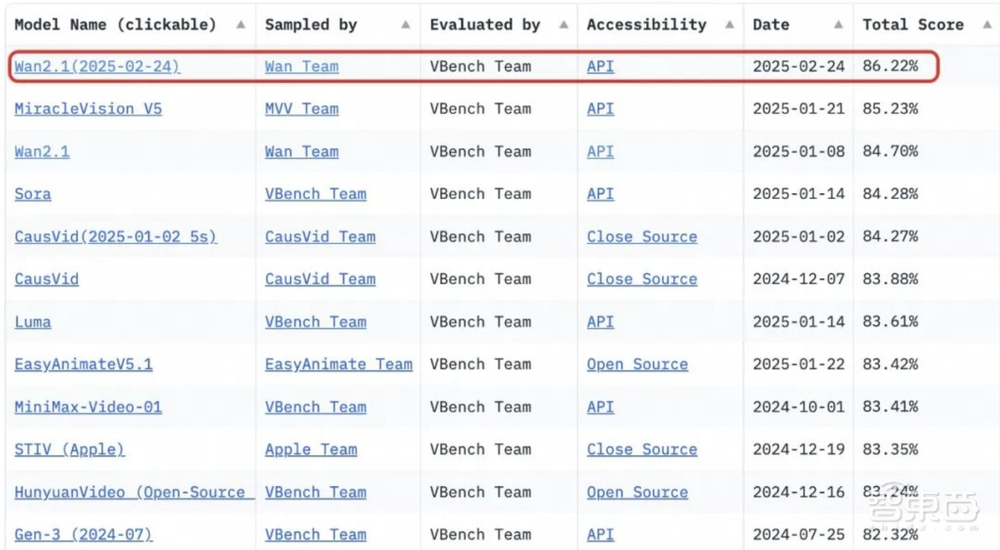1000x550 pixels.
Task: Open the Apple Team link
Action: pos(311,450)
